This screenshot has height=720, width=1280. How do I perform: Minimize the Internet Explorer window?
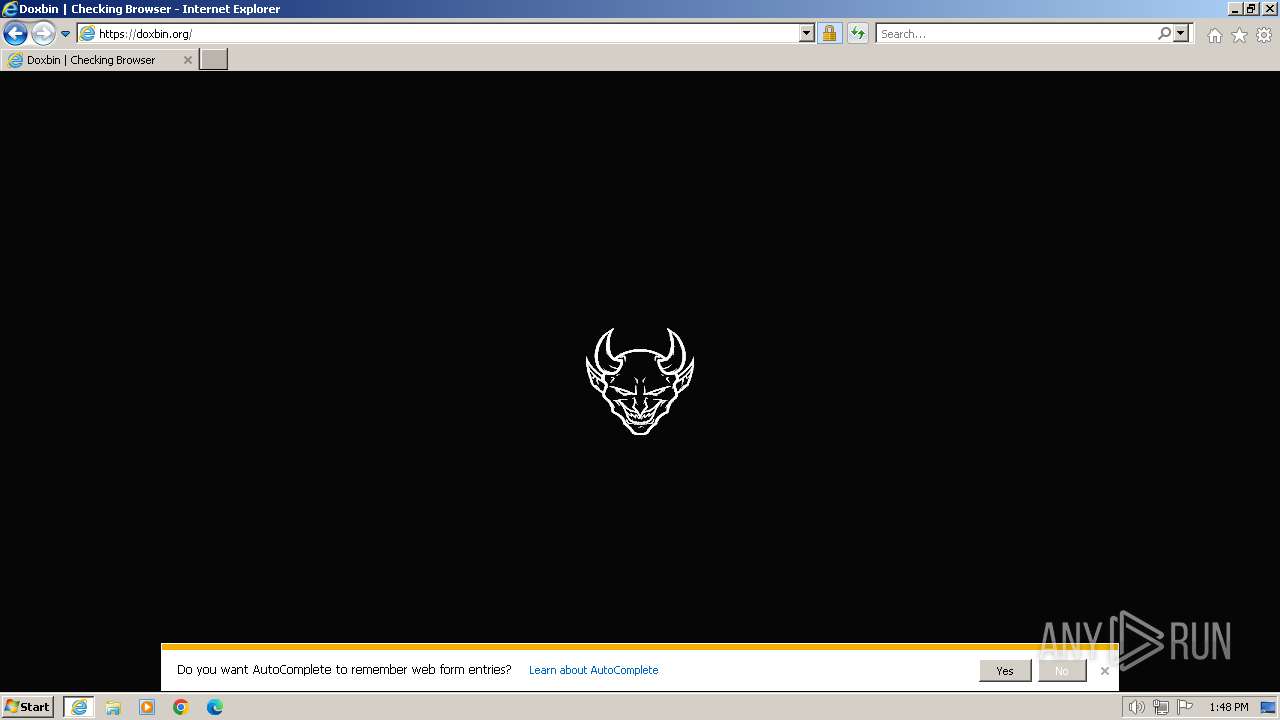point(1234,9)
